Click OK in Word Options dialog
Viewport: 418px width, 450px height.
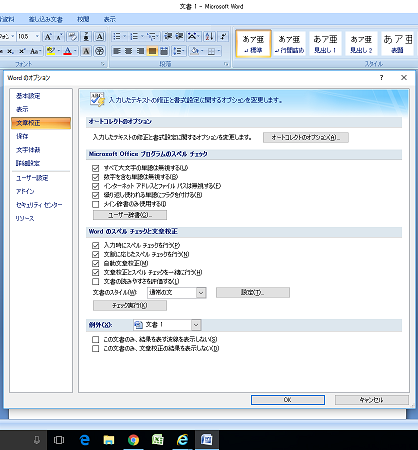(288, 400)
